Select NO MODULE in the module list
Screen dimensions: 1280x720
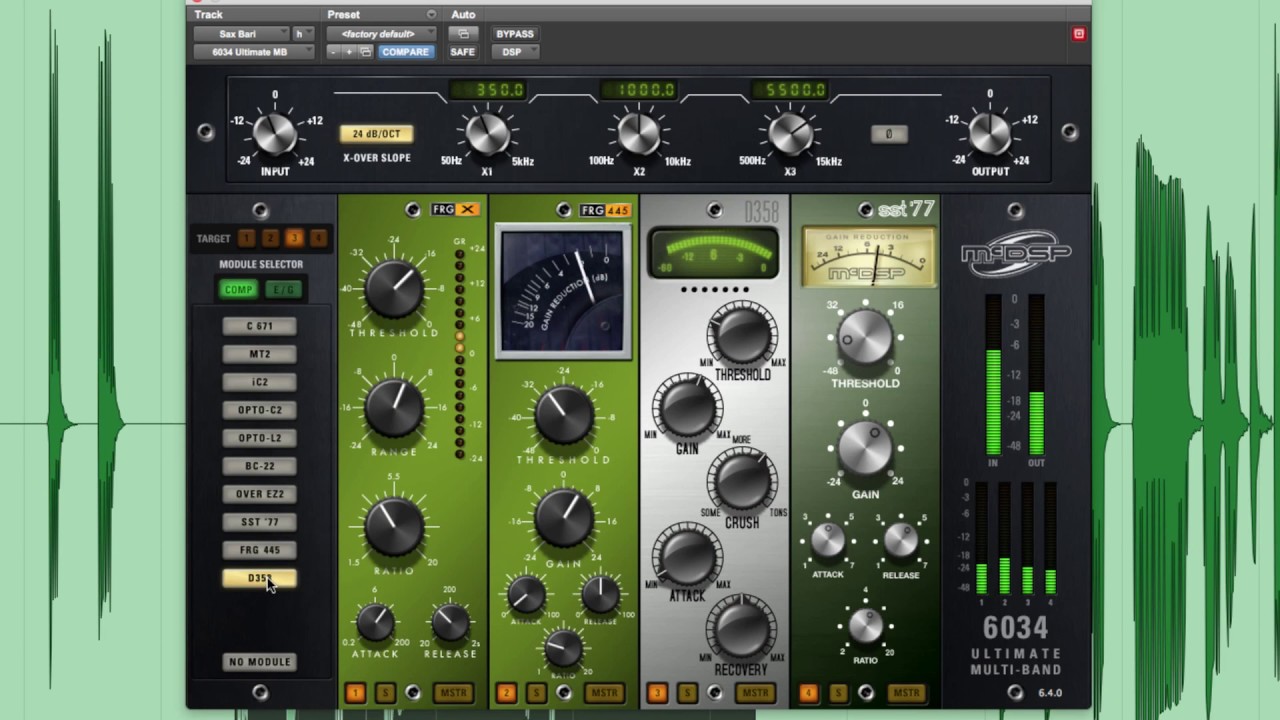pyautogui.click(x=260, y=662)
